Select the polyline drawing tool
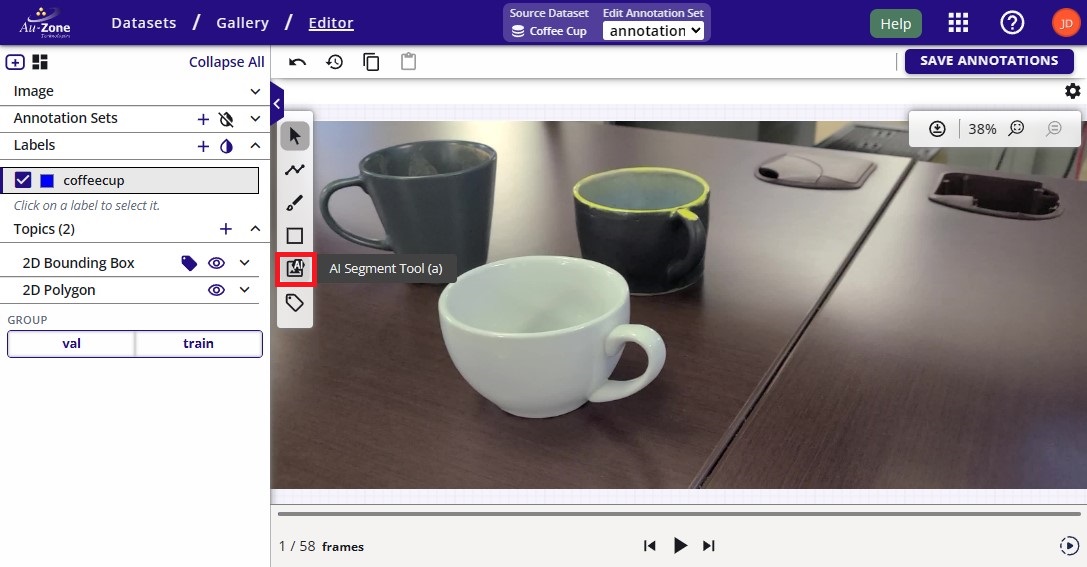1087x567 pixels. tap(295, 170)
